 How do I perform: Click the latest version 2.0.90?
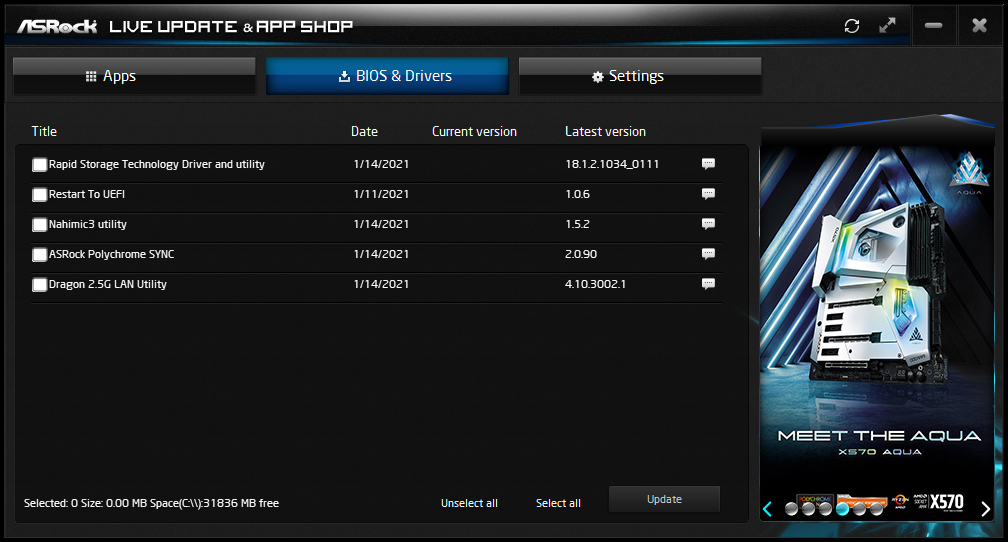click(581, 254)
